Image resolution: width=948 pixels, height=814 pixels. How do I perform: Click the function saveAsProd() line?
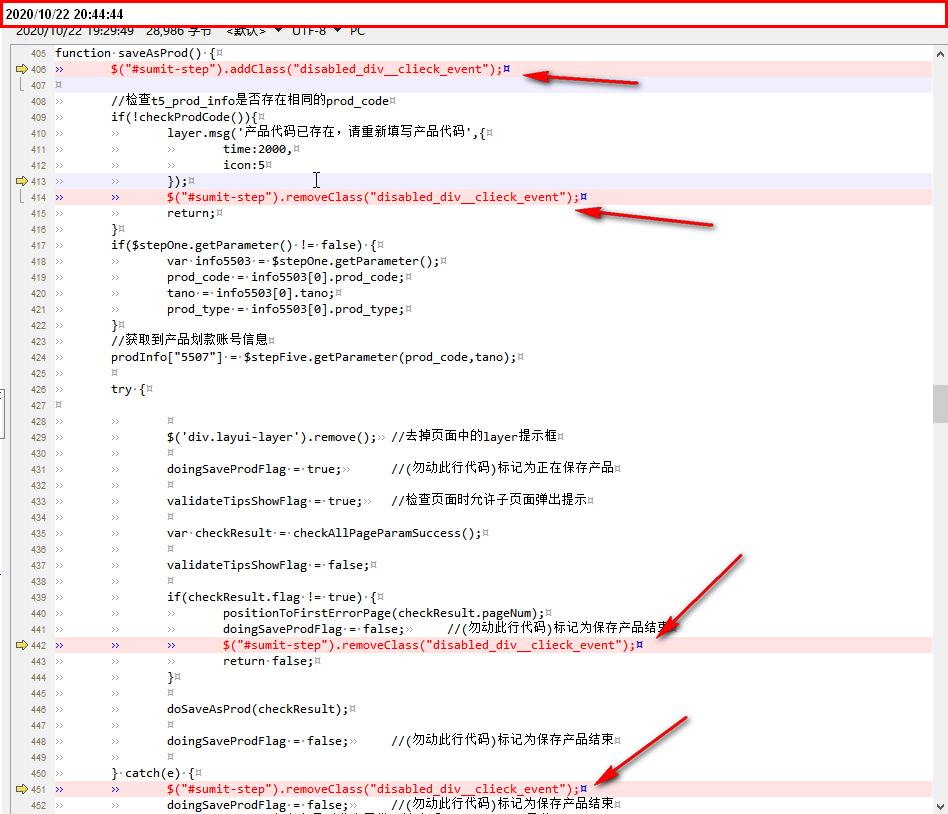(139, 53)
